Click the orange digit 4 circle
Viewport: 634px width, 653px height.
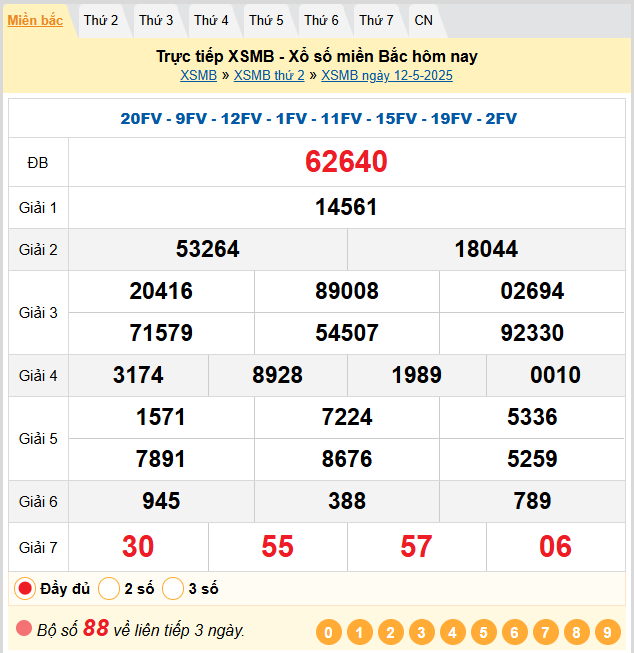(x=452, y=632)
